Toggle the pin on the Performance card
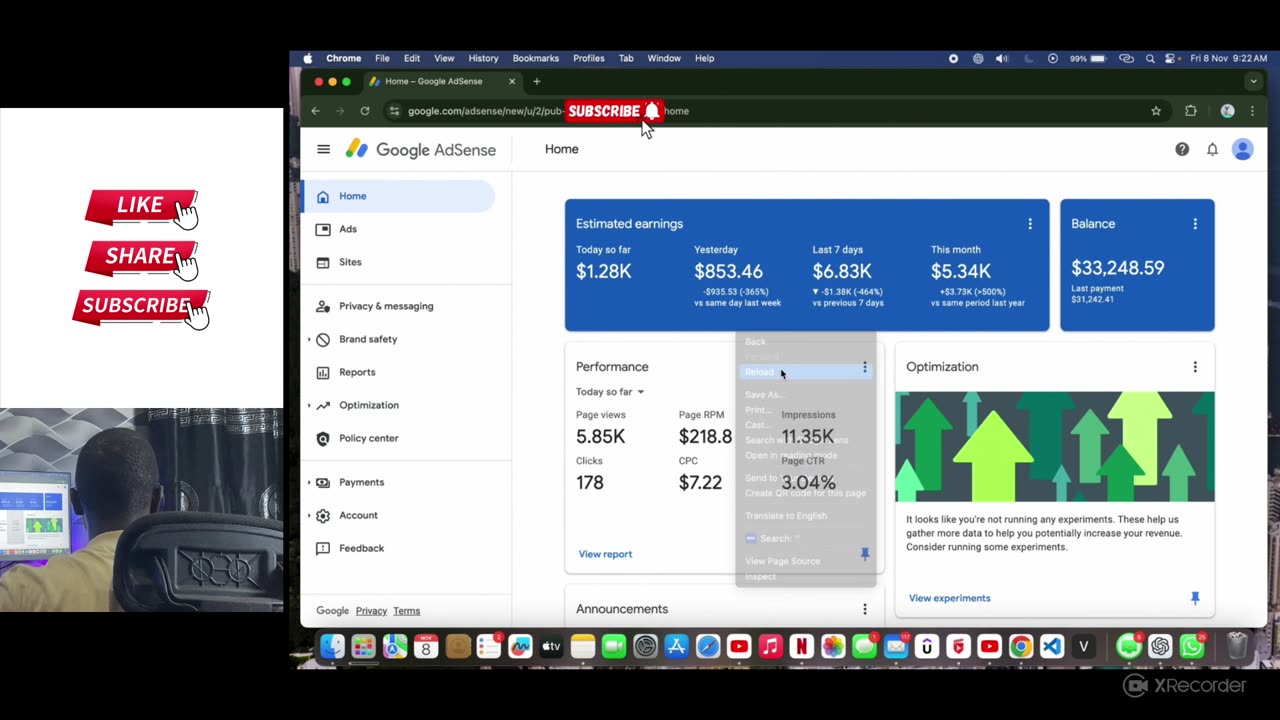 point(865,554)
